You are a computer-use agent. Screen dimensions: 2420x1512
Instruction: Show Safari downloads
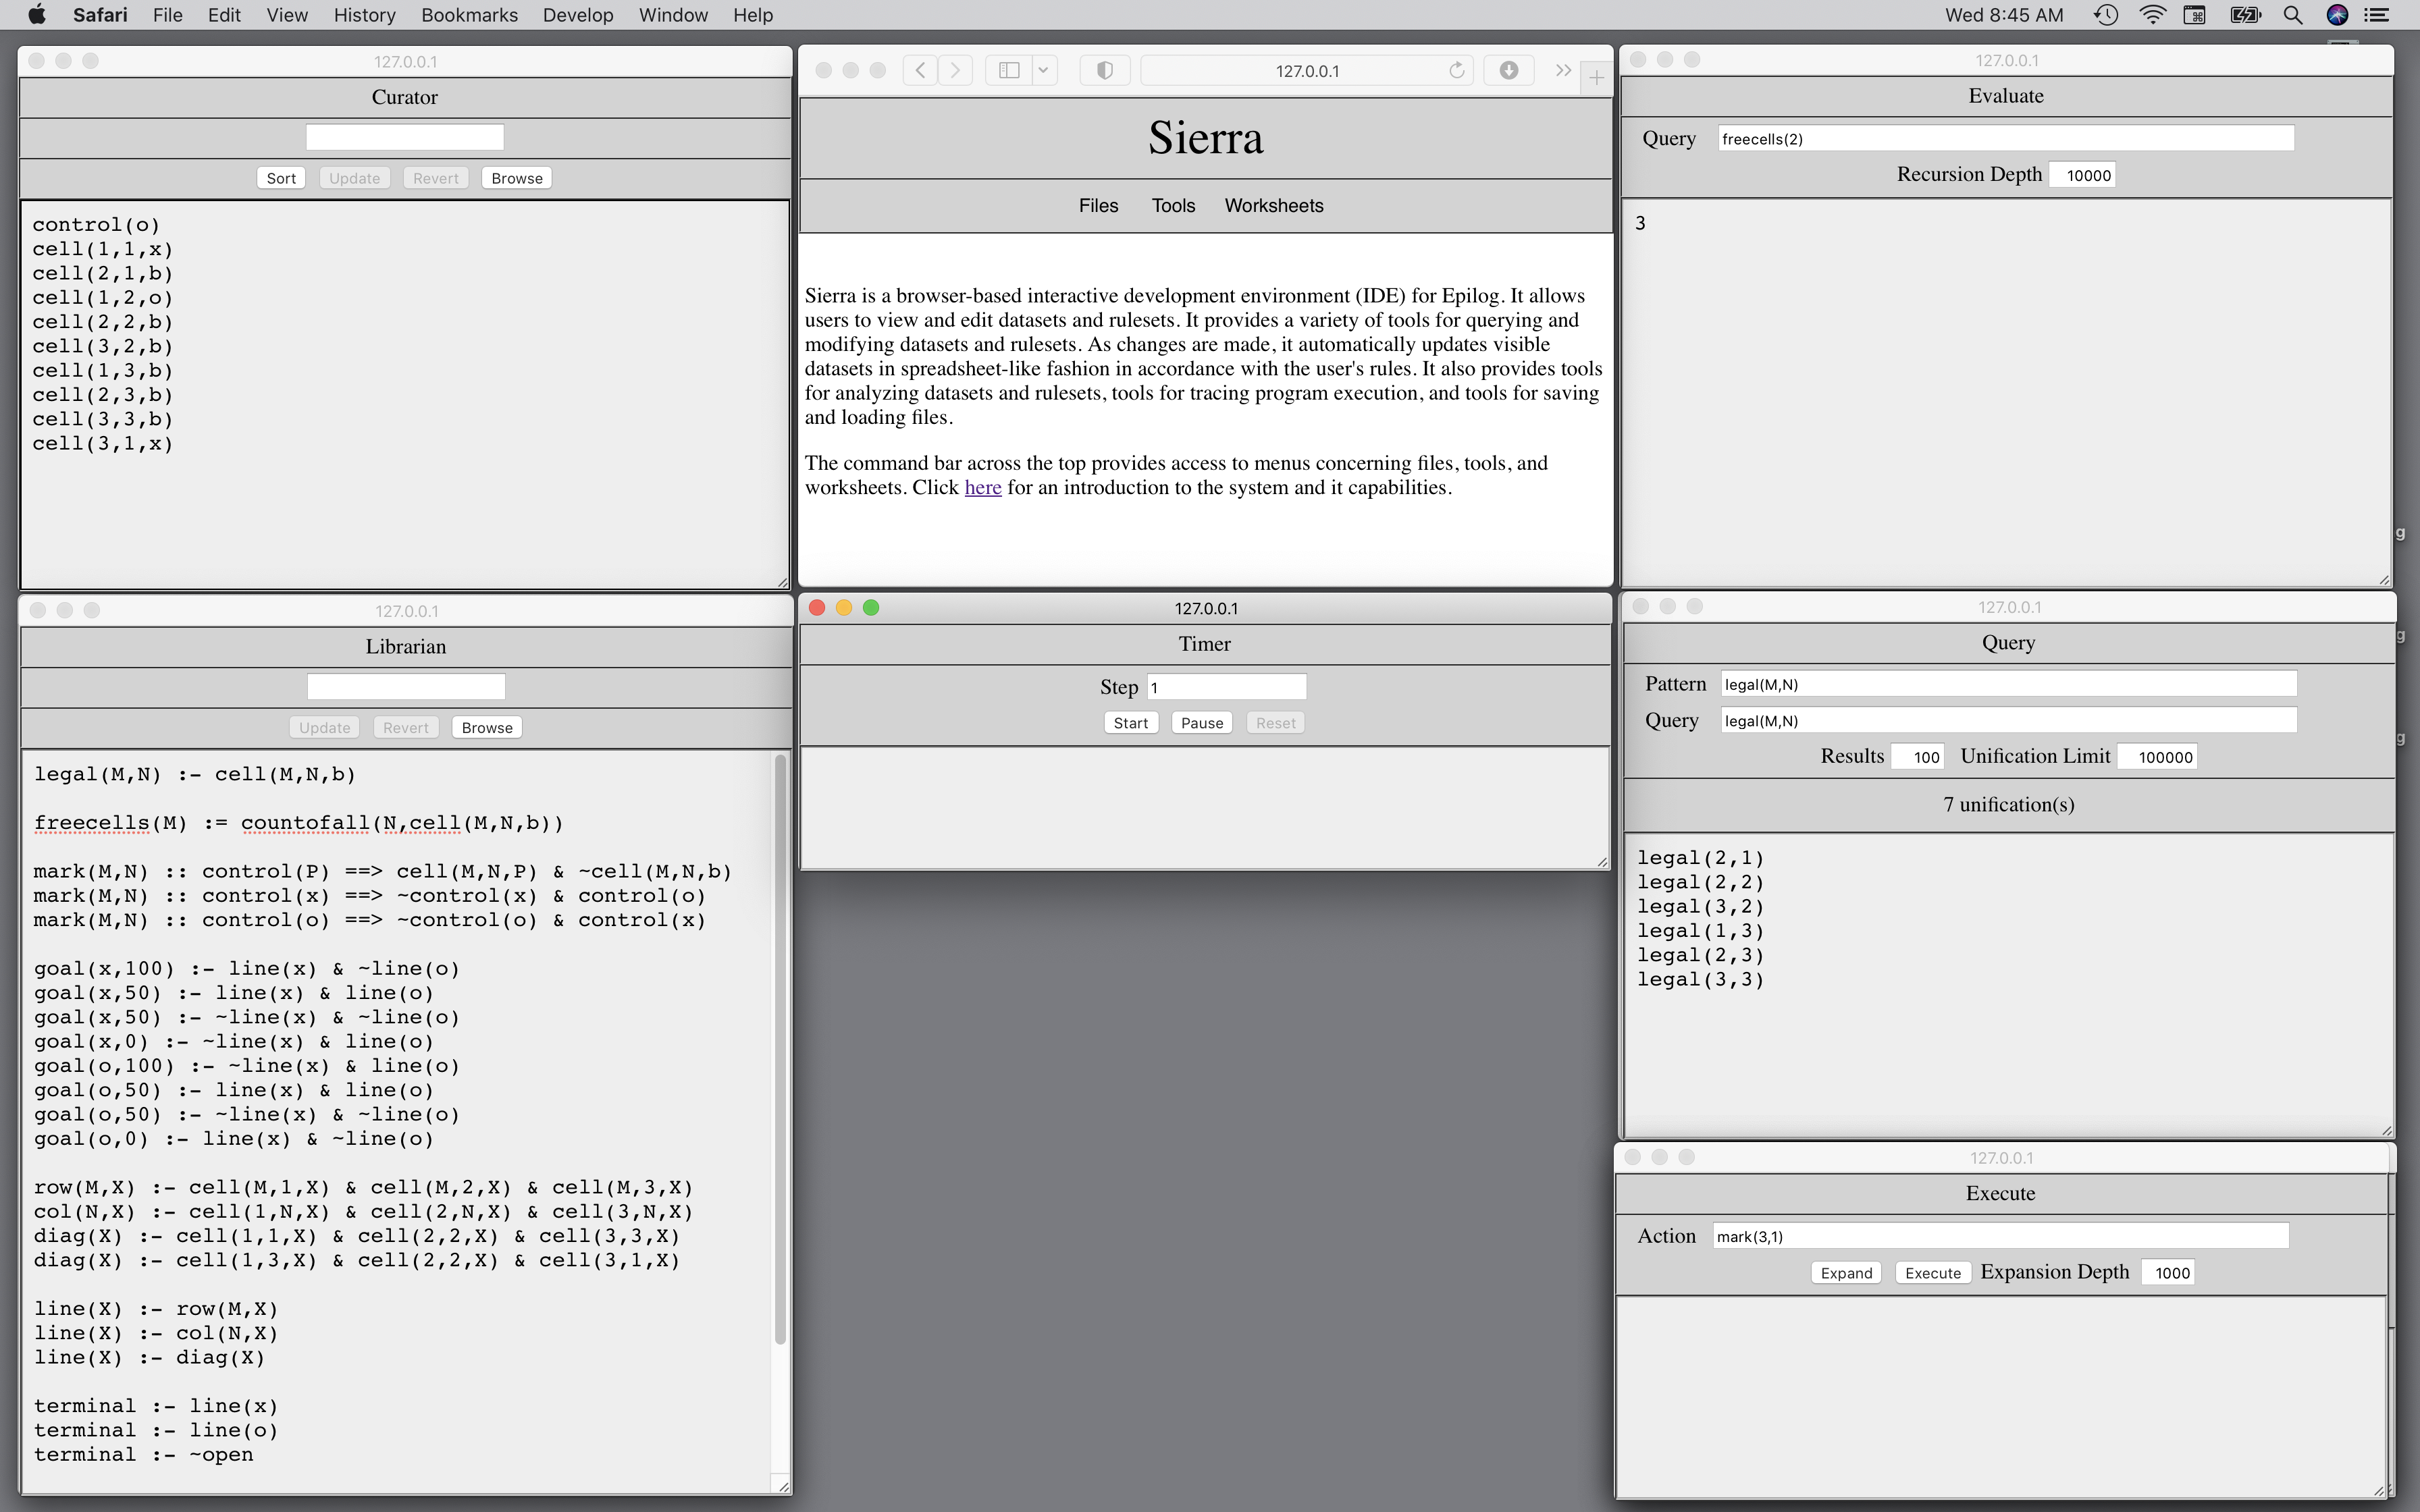point(1508,70)
